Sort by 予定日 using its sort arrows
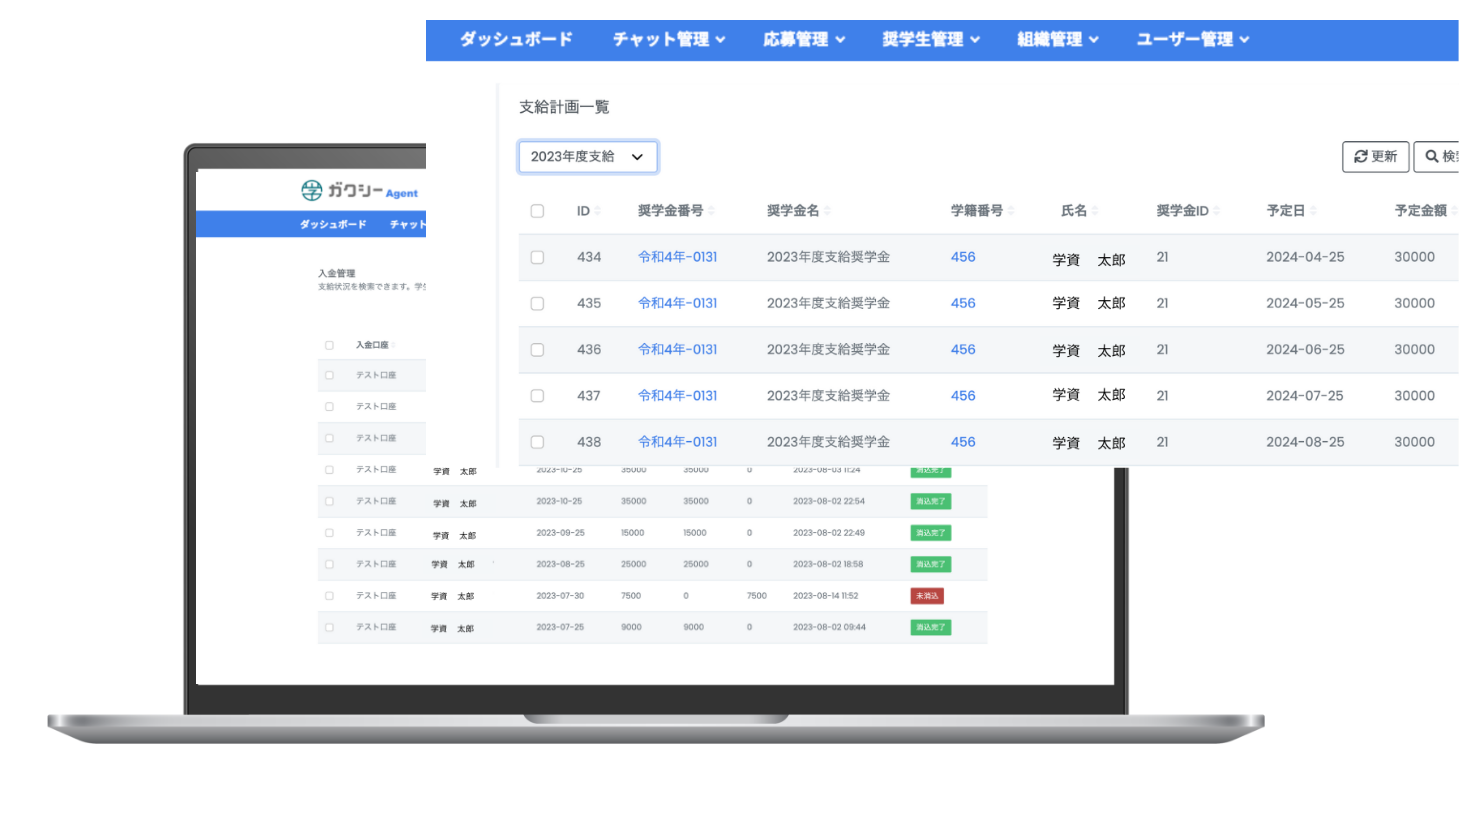This screenshot has width=1459, height=836. point(1313,211)
